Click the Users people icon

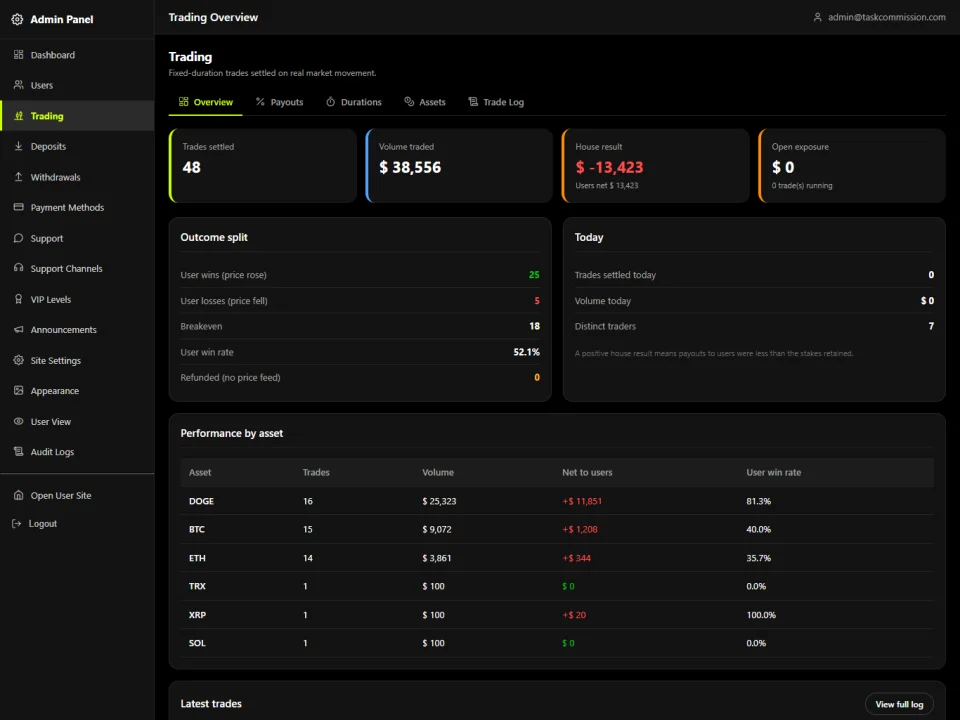18,84
